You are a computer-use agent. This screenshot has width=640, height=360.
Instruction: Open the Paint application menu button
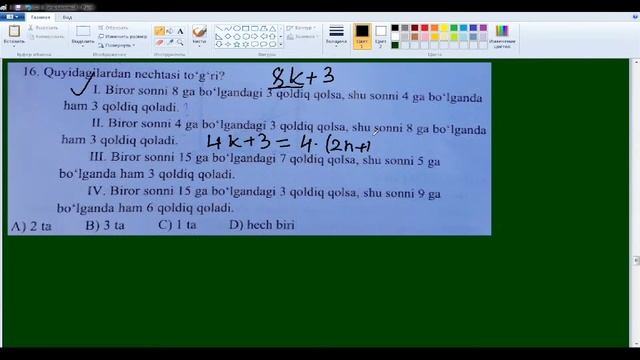click(x=12, y=17)
